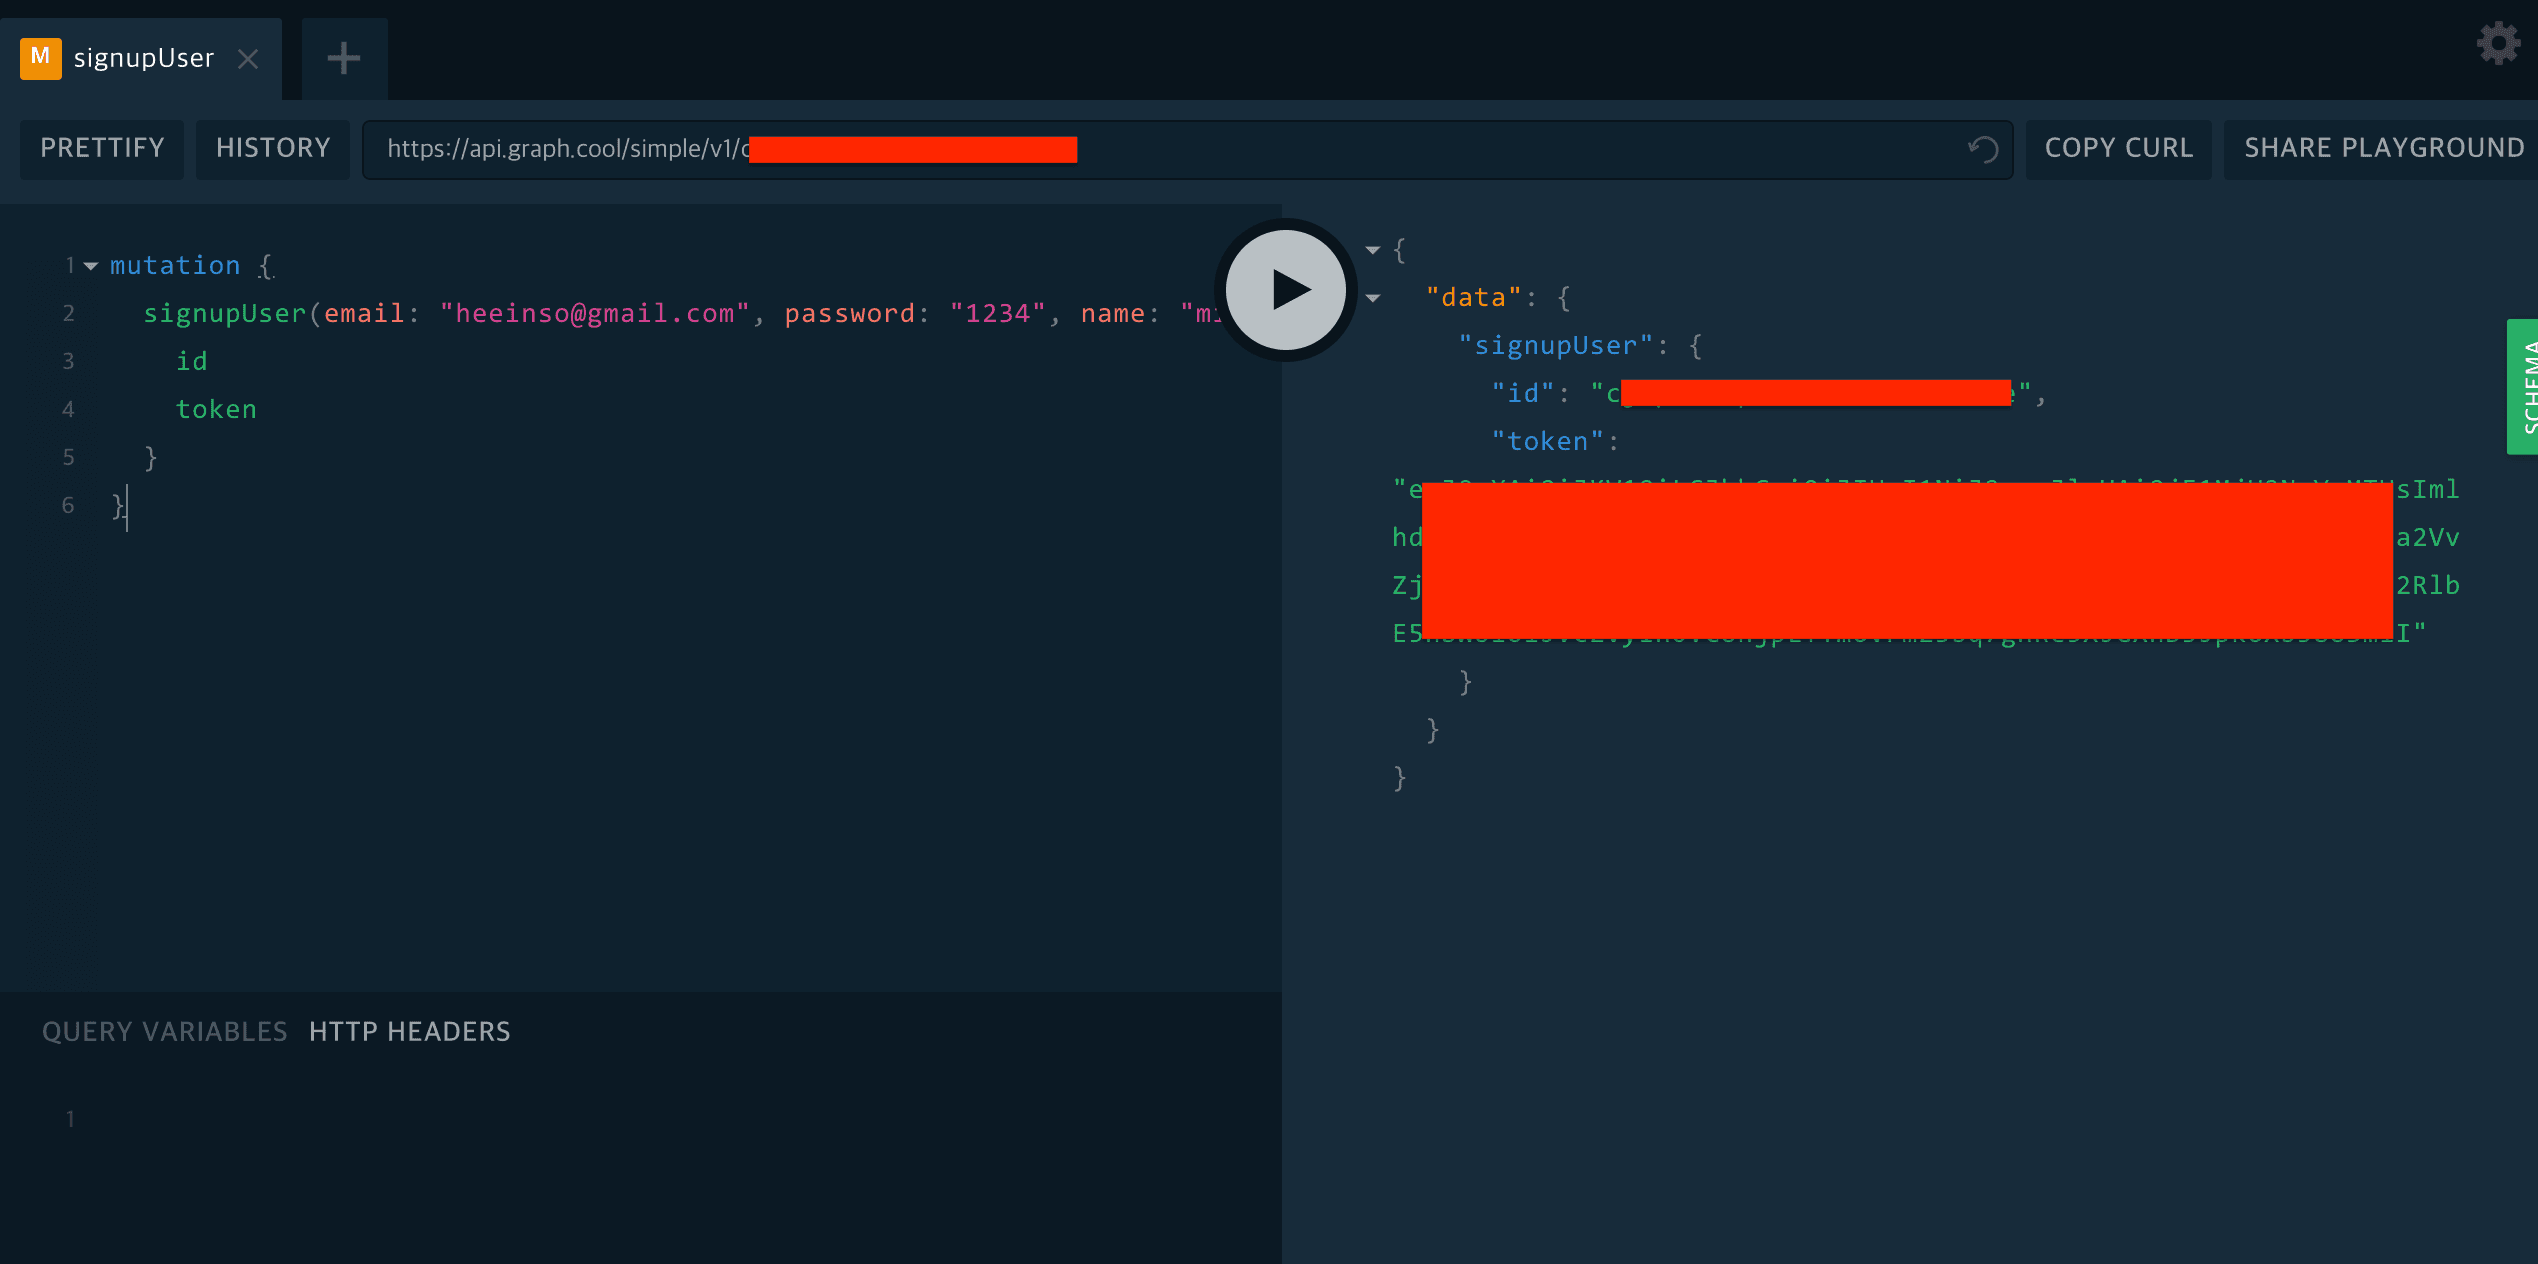
Task: Place cursor on the token field line
Action: tap(216, 409)
